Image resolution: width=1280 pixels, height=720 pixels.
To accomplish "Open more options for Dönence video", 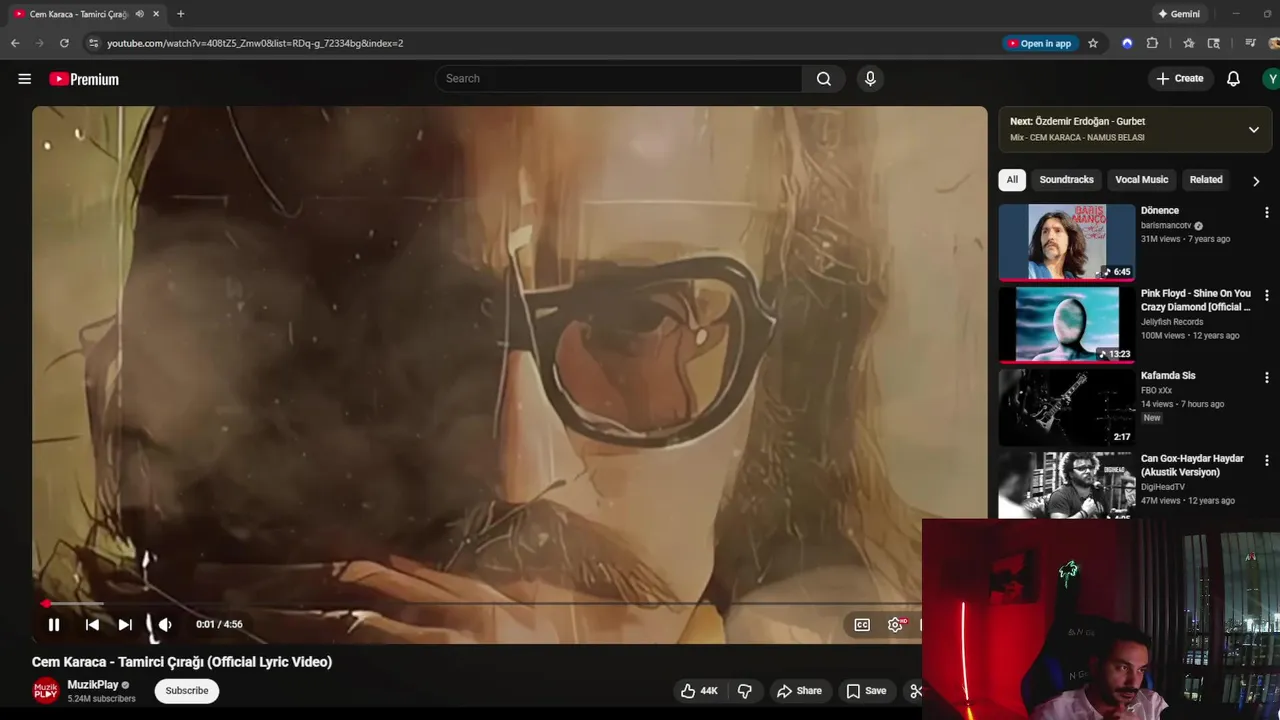I will click(x=1267, y=213).
